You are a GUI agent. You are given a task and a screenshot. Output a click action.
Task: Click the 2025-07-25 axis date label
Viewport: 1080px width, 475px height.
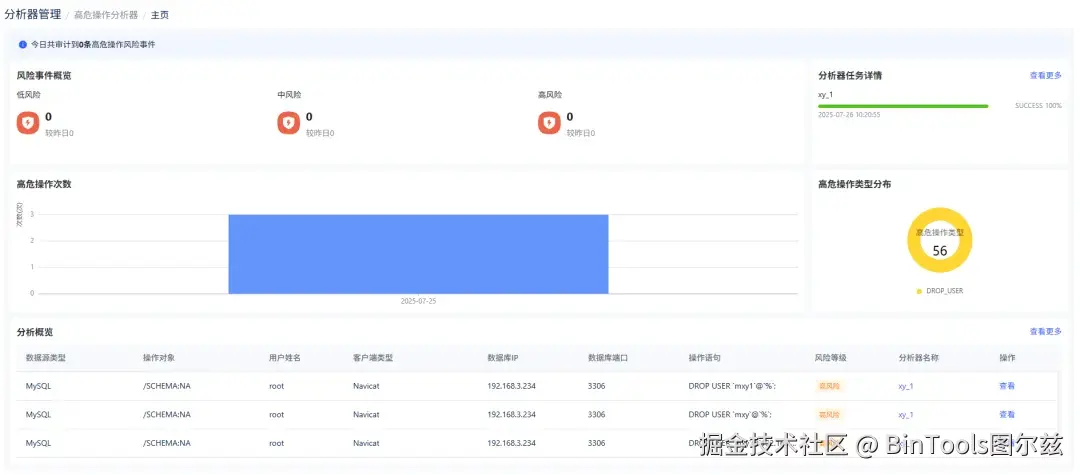(x=418, y=302)
